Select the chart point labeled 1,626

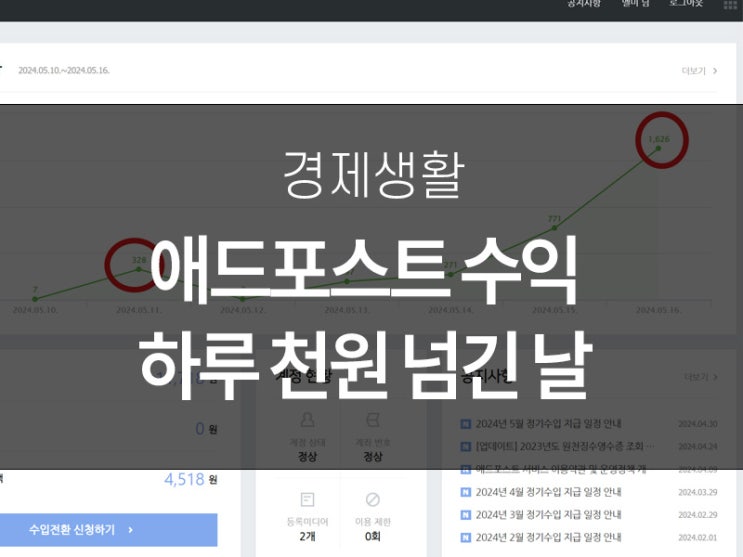click(658, 148)
